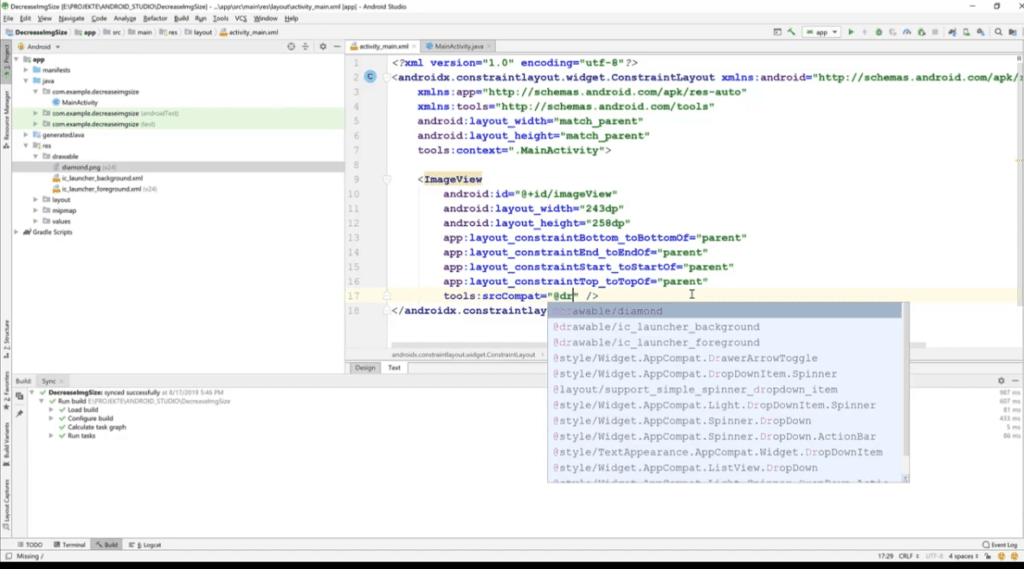Click the toolbar layout window icon left of hammer
Viewport: 1024px width, 569px height.
point(777,32)
